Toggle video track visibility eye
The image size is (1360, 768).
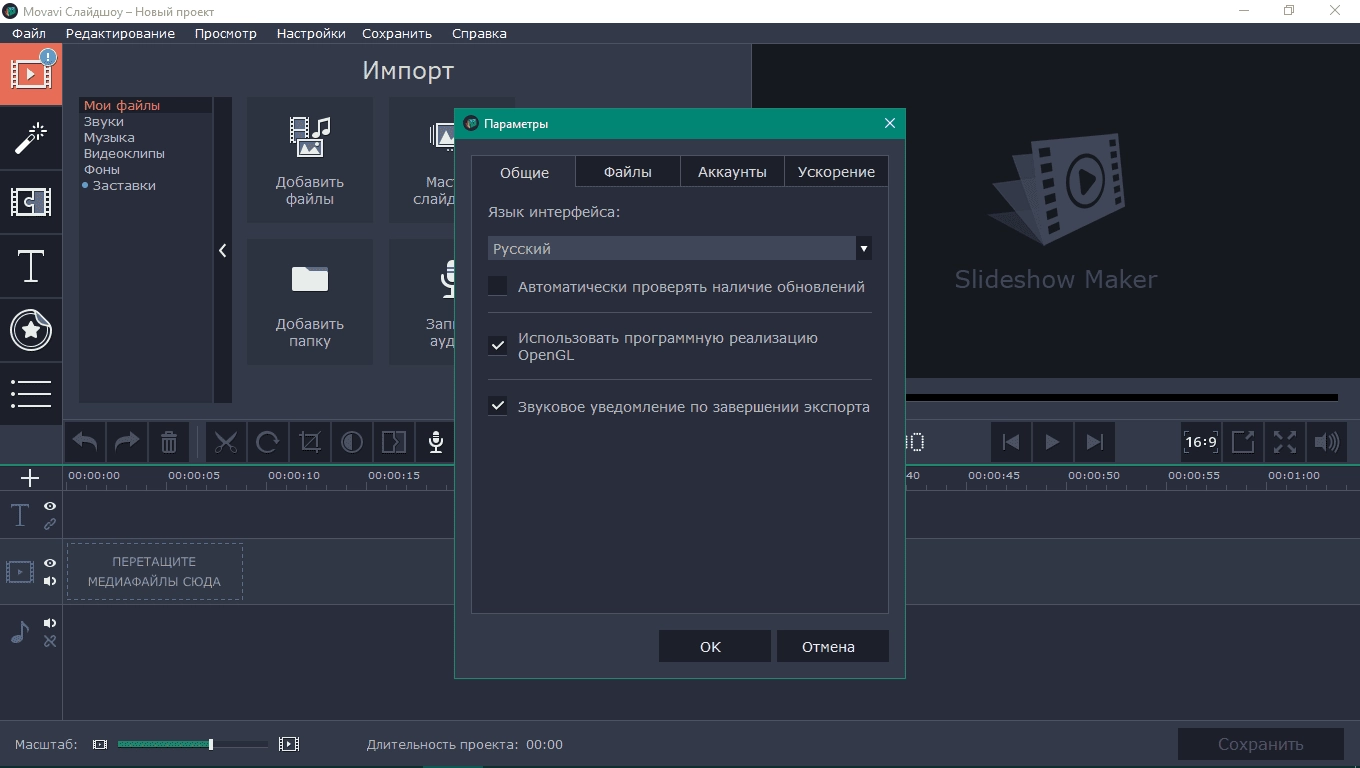click(x=50, y=563)
